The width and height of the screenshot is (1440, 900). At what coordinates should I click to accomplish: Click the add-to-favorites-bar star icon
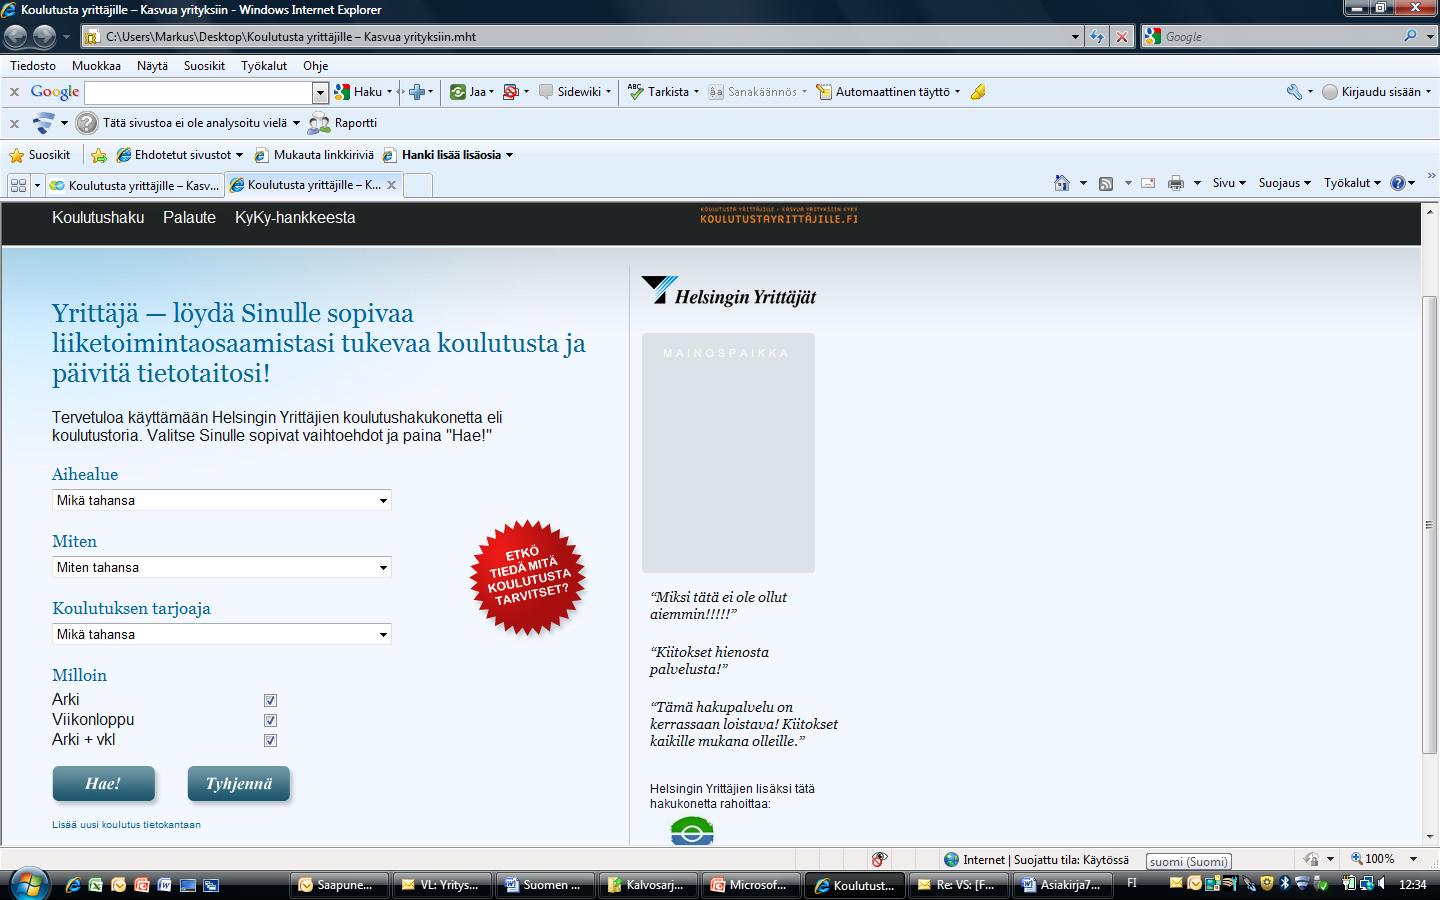(x=98, y=155)
